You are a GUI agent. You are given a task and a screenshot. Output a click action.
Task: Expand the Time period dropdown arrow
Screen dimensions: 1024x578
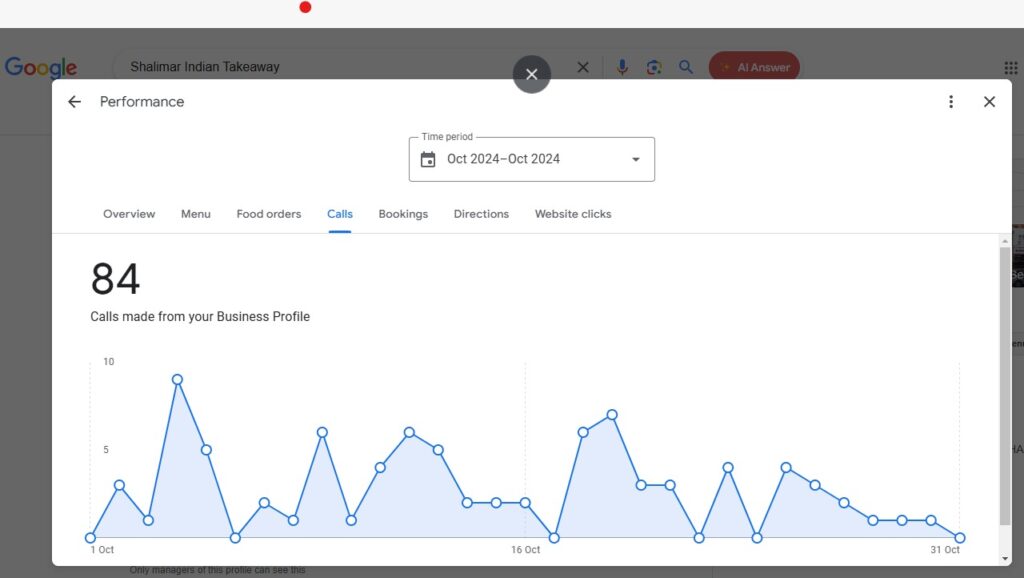pos(635,160)
